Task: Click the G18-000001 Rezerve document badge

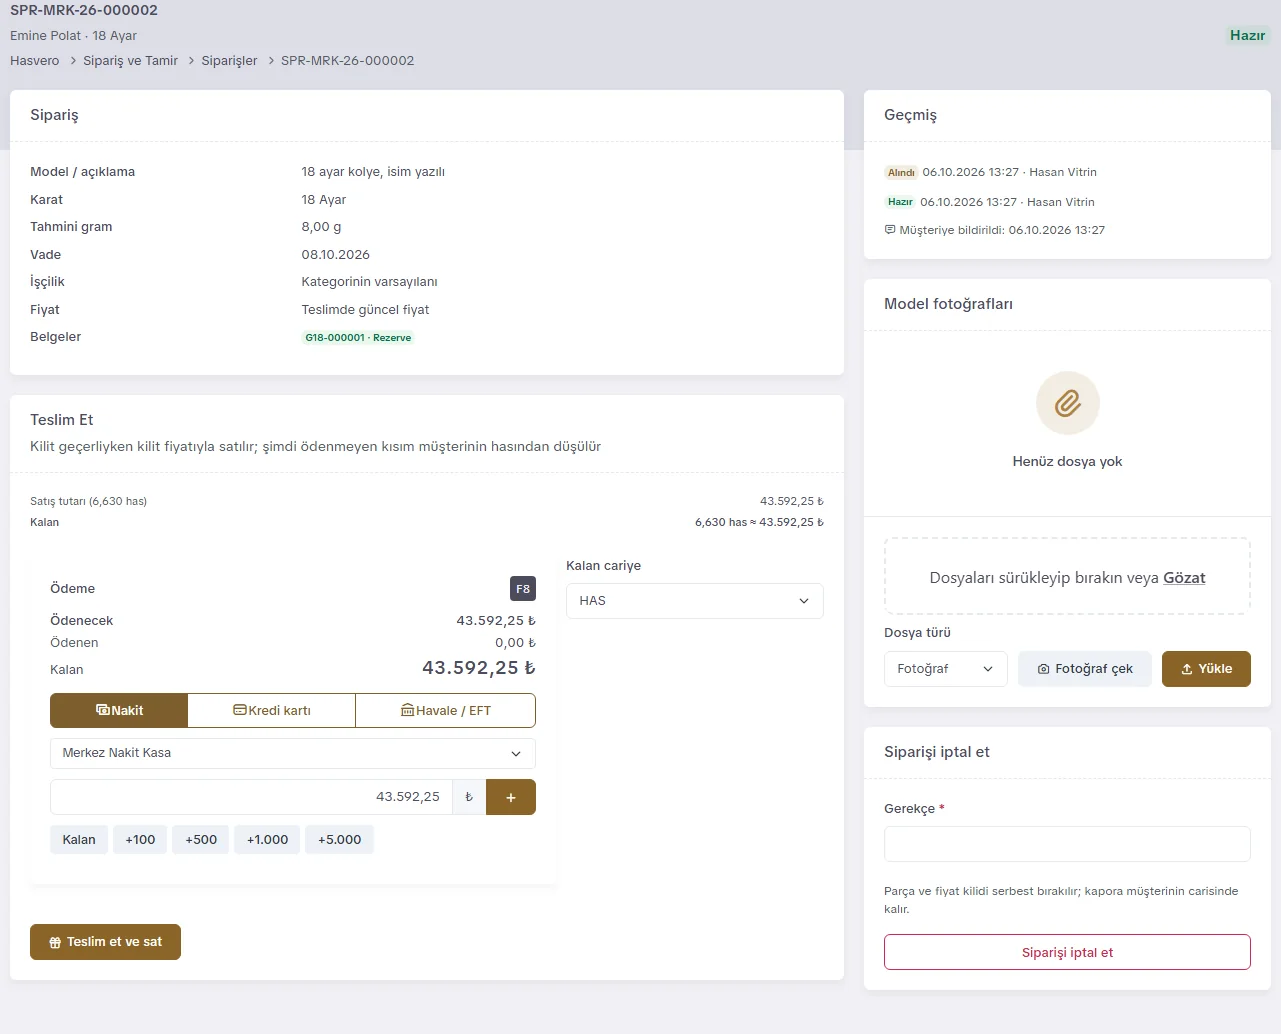Action: 358,338
